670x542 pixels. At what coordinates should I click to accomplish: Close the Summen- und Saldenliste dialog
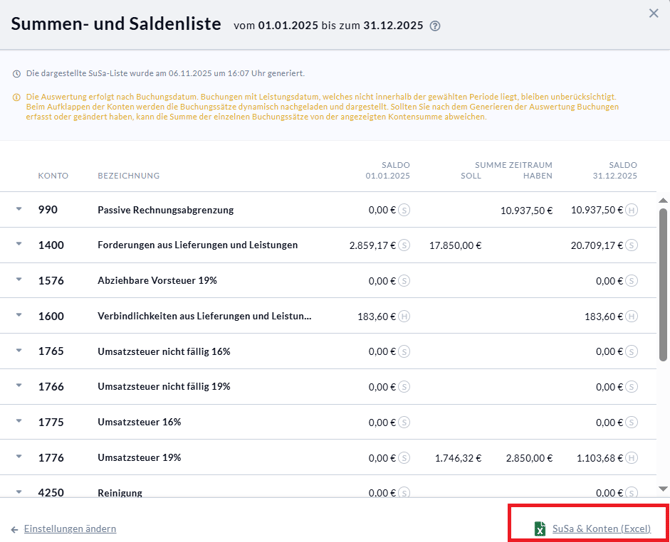coord(654,13)
